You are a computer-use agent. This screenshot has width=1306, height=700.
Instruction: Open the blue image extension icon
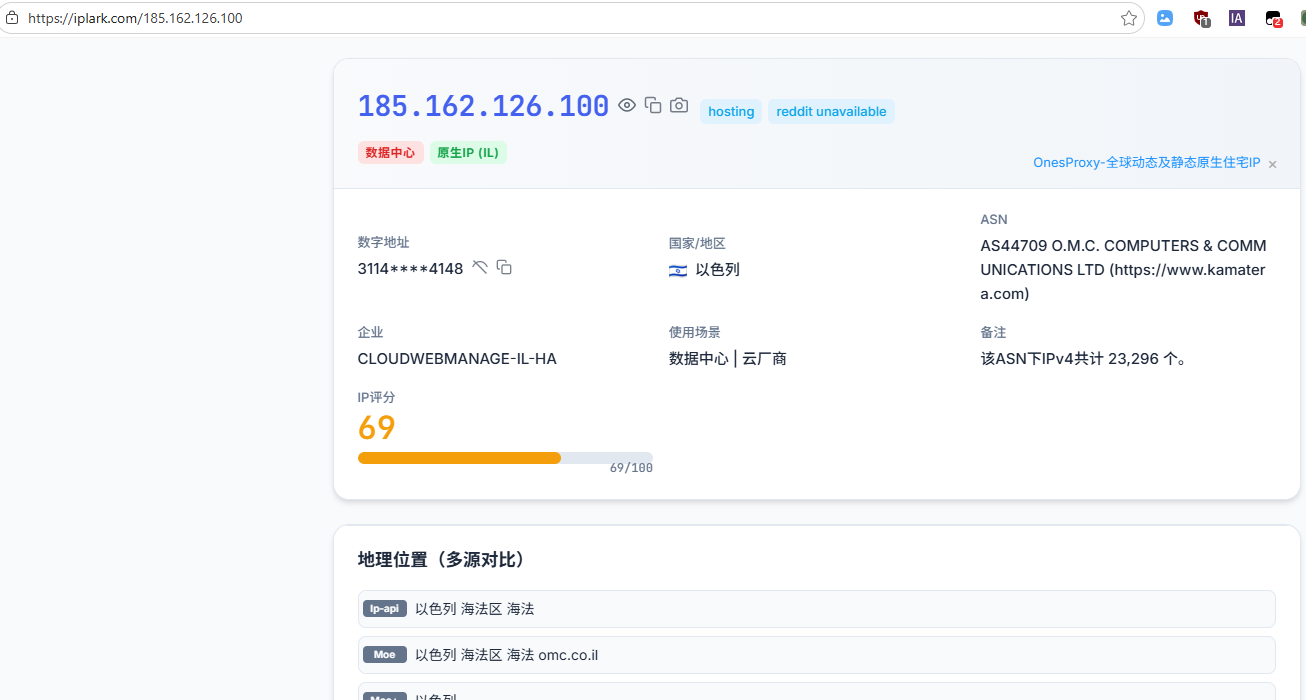pyautogui.click(x=1165, y=18)
